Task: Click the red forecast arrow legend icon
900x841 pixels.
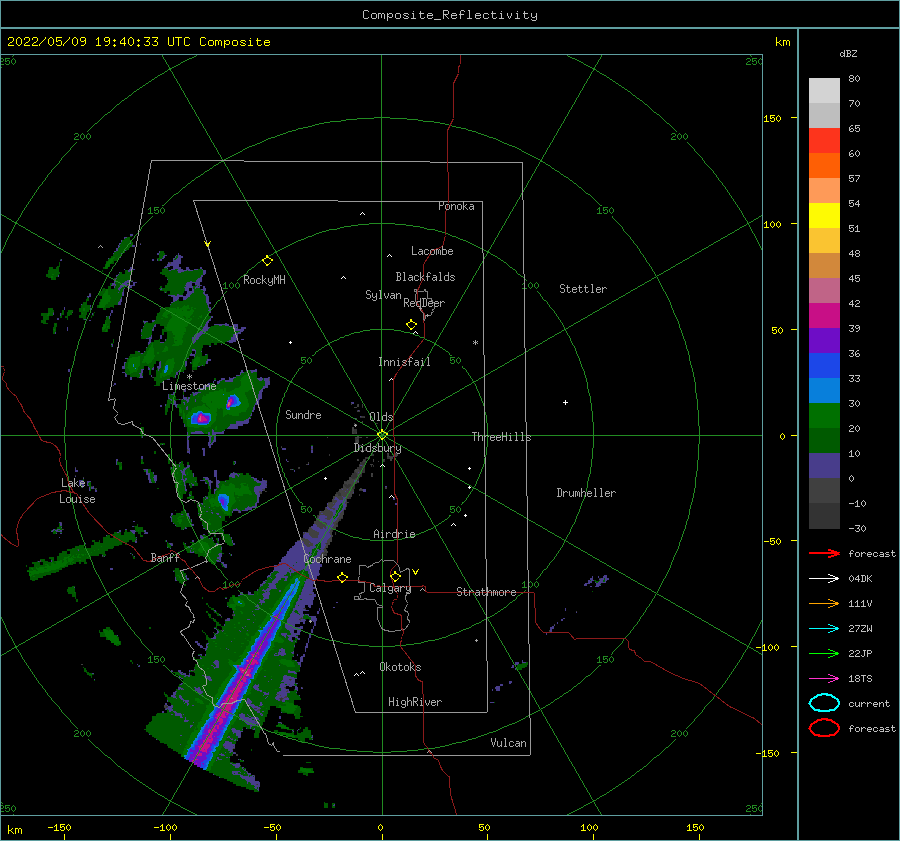Action: 824,553
